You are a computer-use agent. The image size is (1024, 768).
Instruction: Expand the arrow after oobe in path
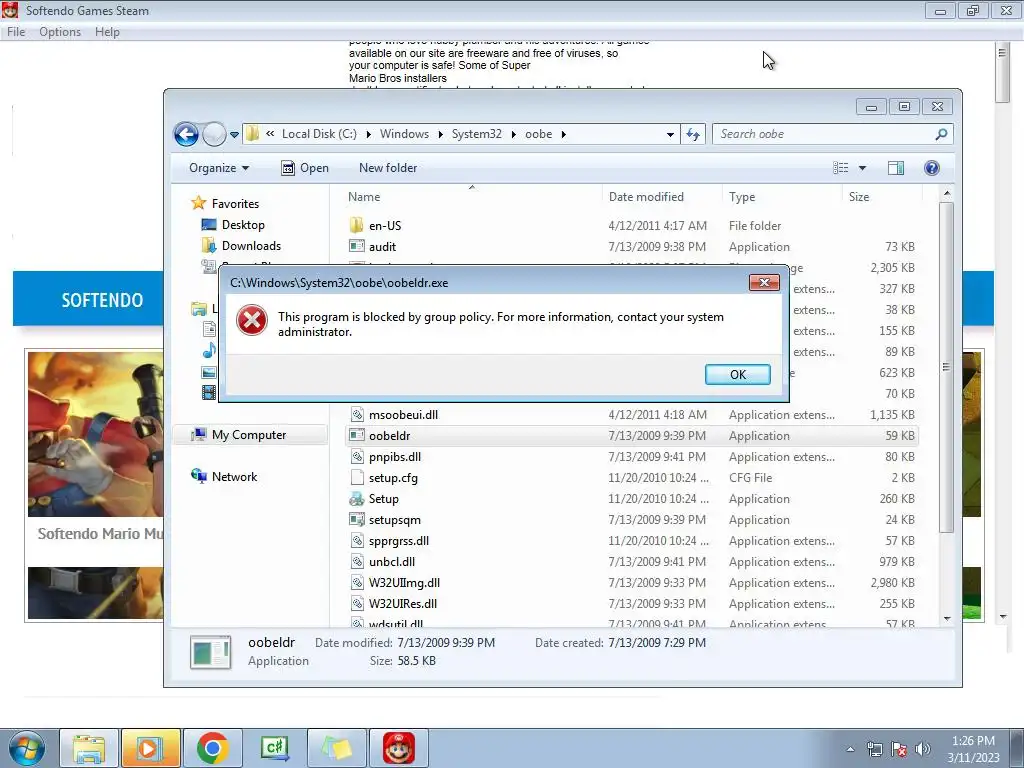pos(564,135)
